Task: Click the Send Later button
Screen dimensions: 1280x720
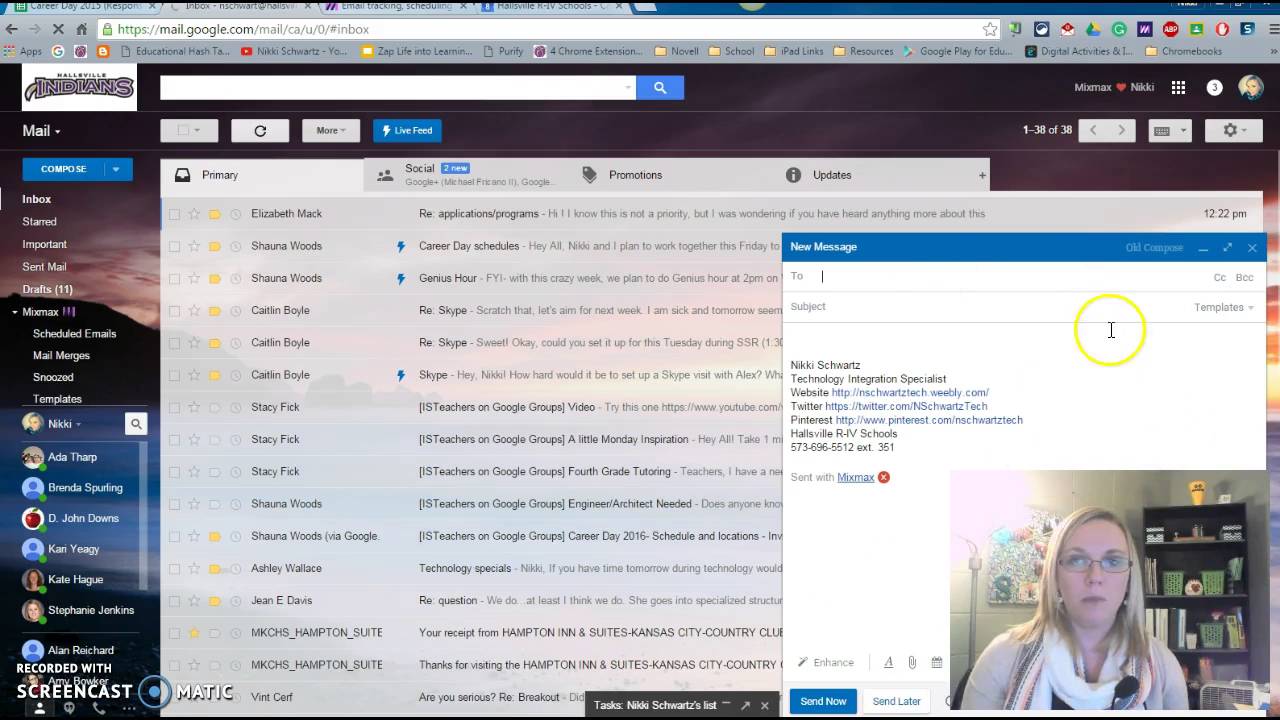Action: point(896,701)
